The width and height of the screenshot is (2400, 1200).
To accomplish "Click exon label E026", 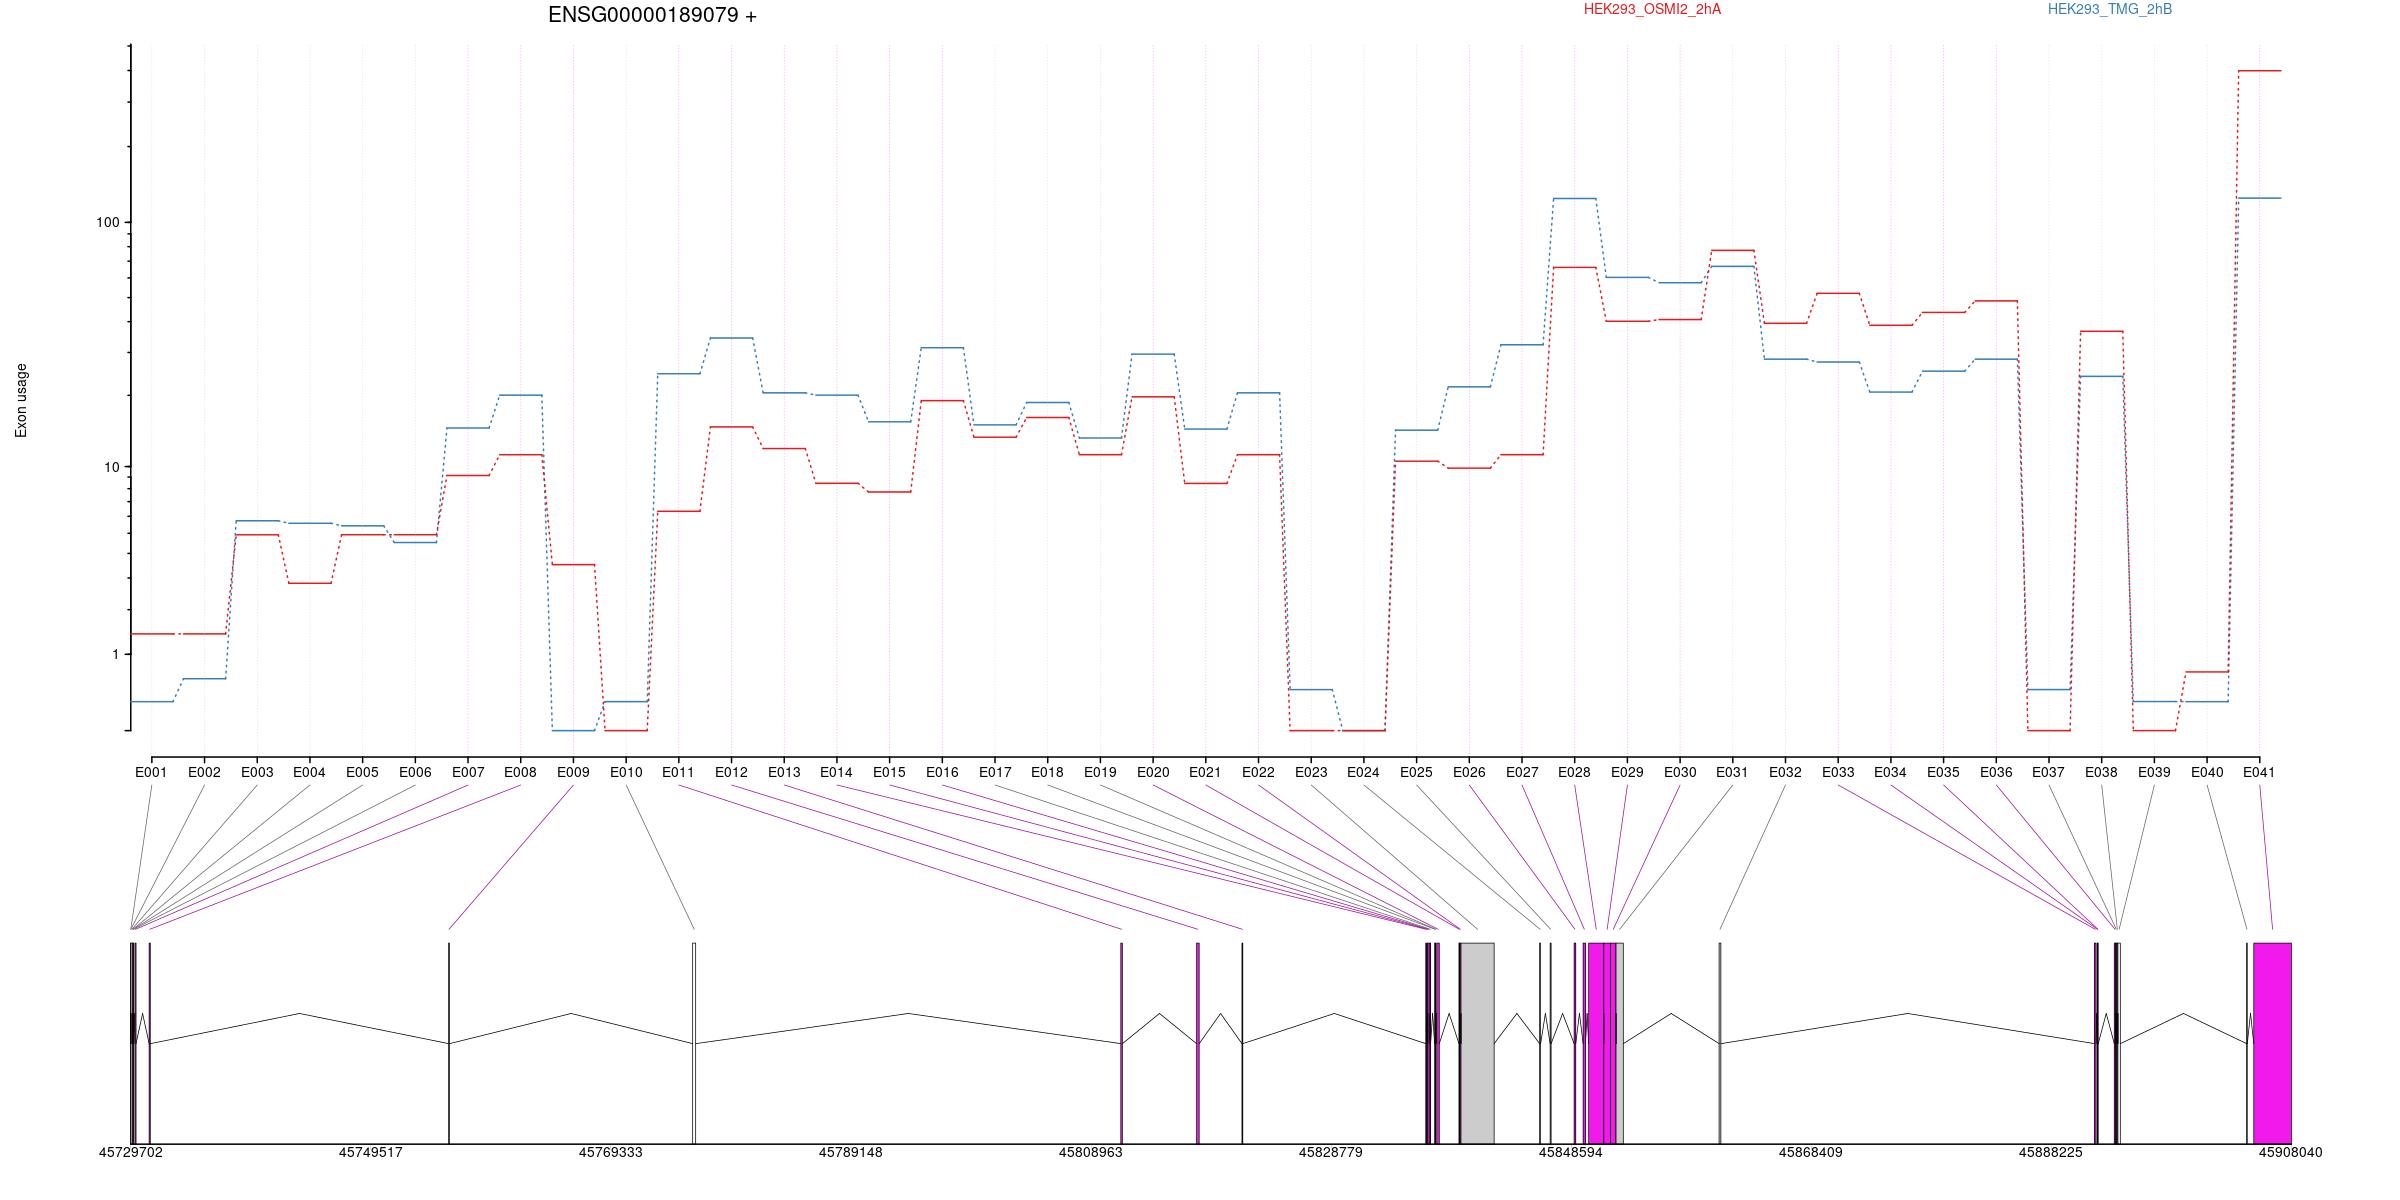I will tap(1469, 772).
